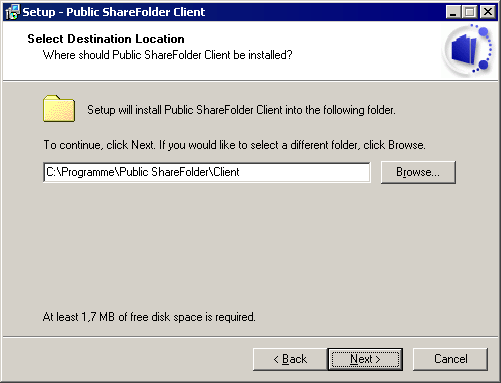The height and width of the screenshot is (383, 501).
Task: Continue installation with Next button
Action: point(365,359)
